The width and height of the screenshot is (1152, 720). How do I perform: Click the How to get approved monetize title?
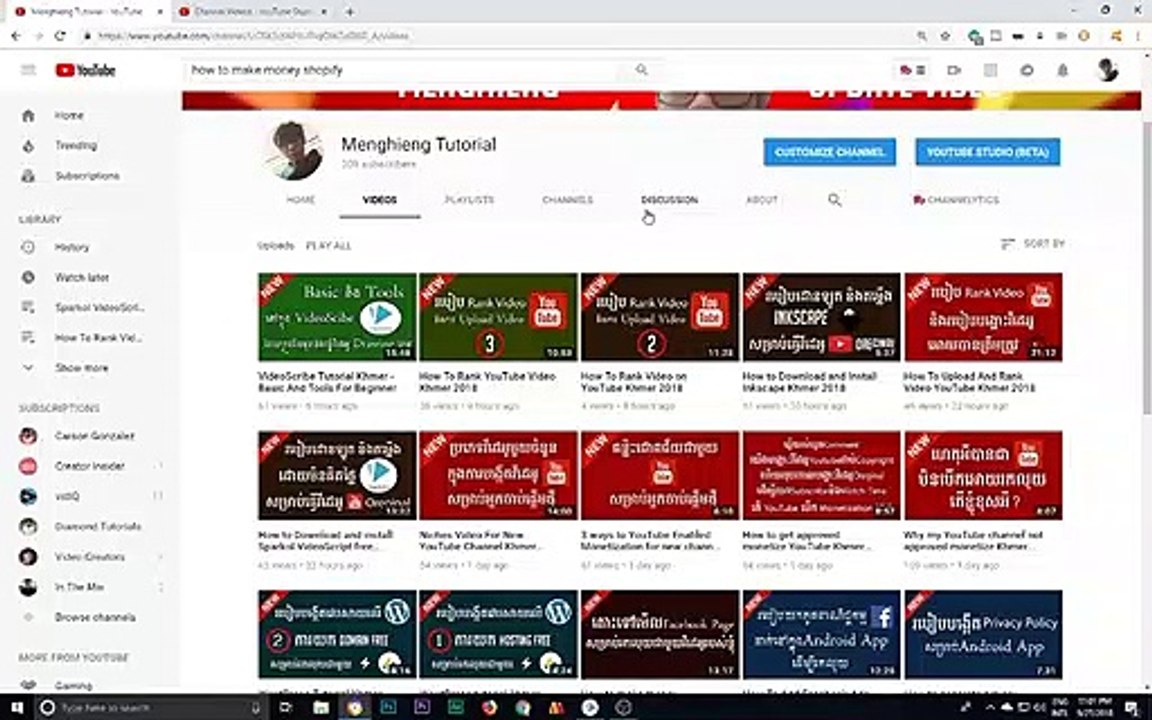click(x=806, y=540)
